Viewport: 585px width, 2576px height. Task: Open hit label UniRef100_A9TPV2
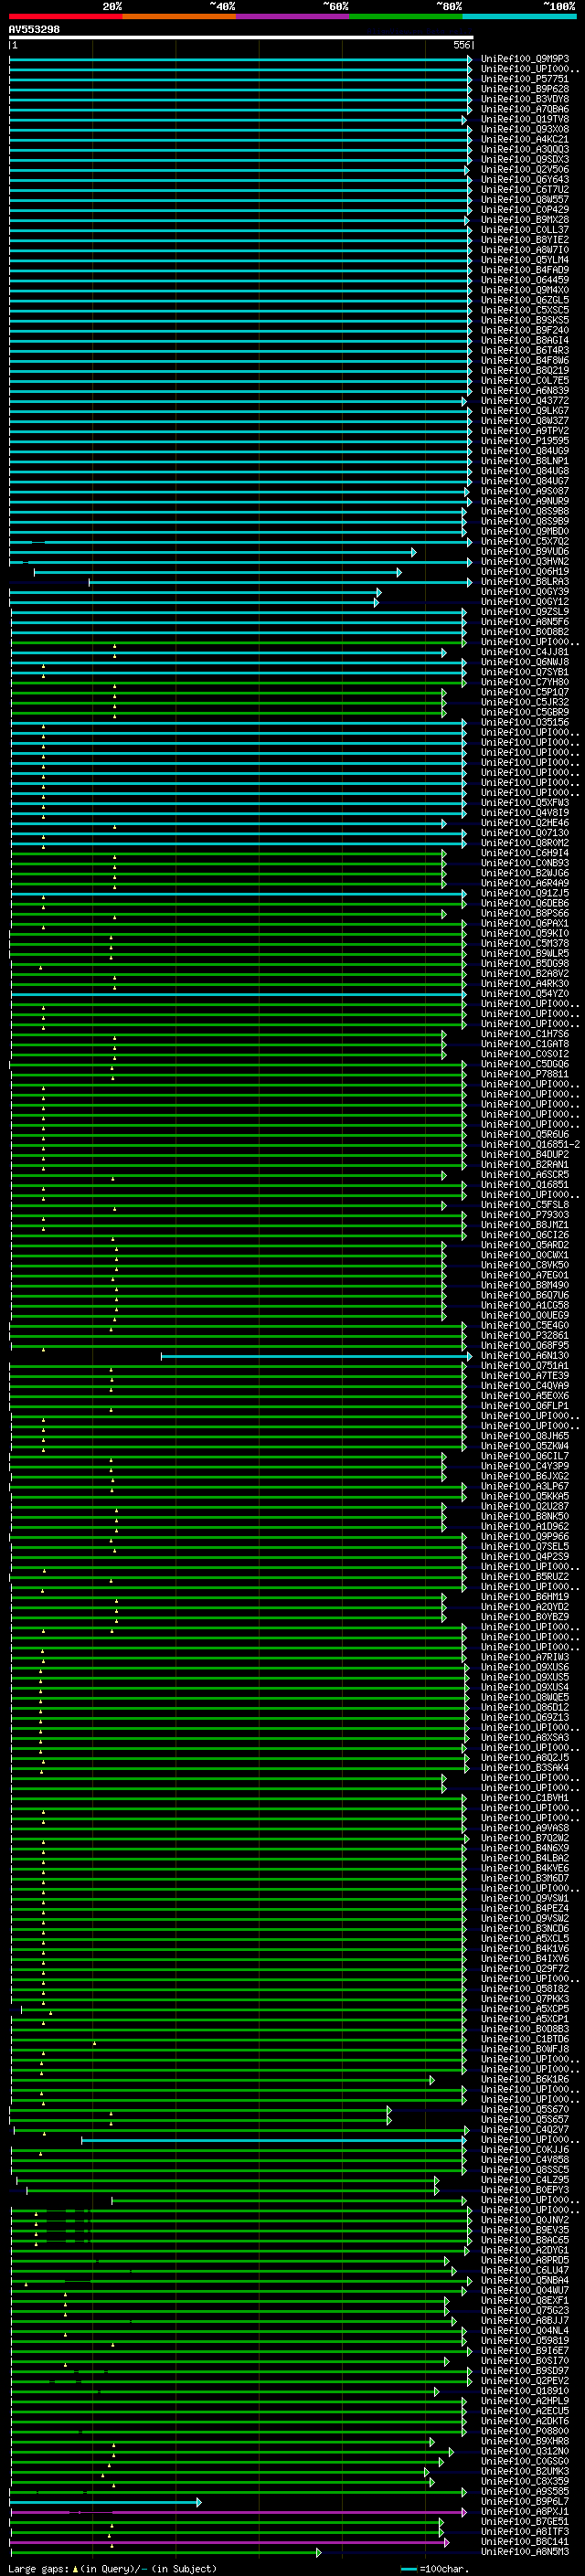525,431
